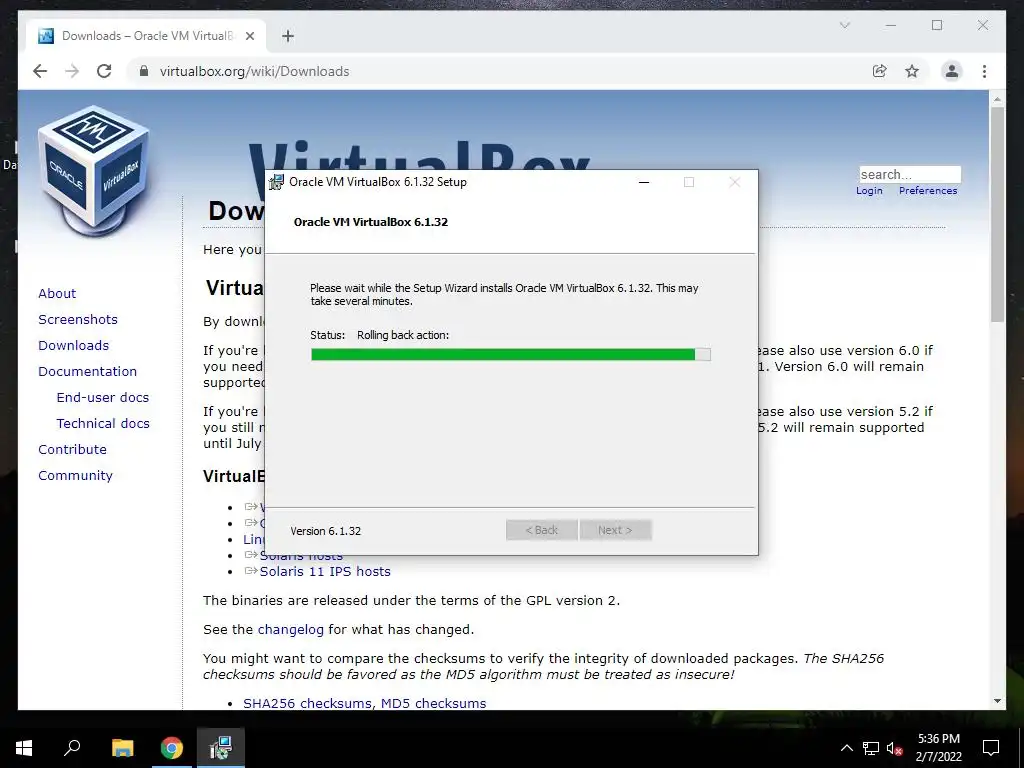
Task: Click the website search box
Action: [x=910, y=174]
